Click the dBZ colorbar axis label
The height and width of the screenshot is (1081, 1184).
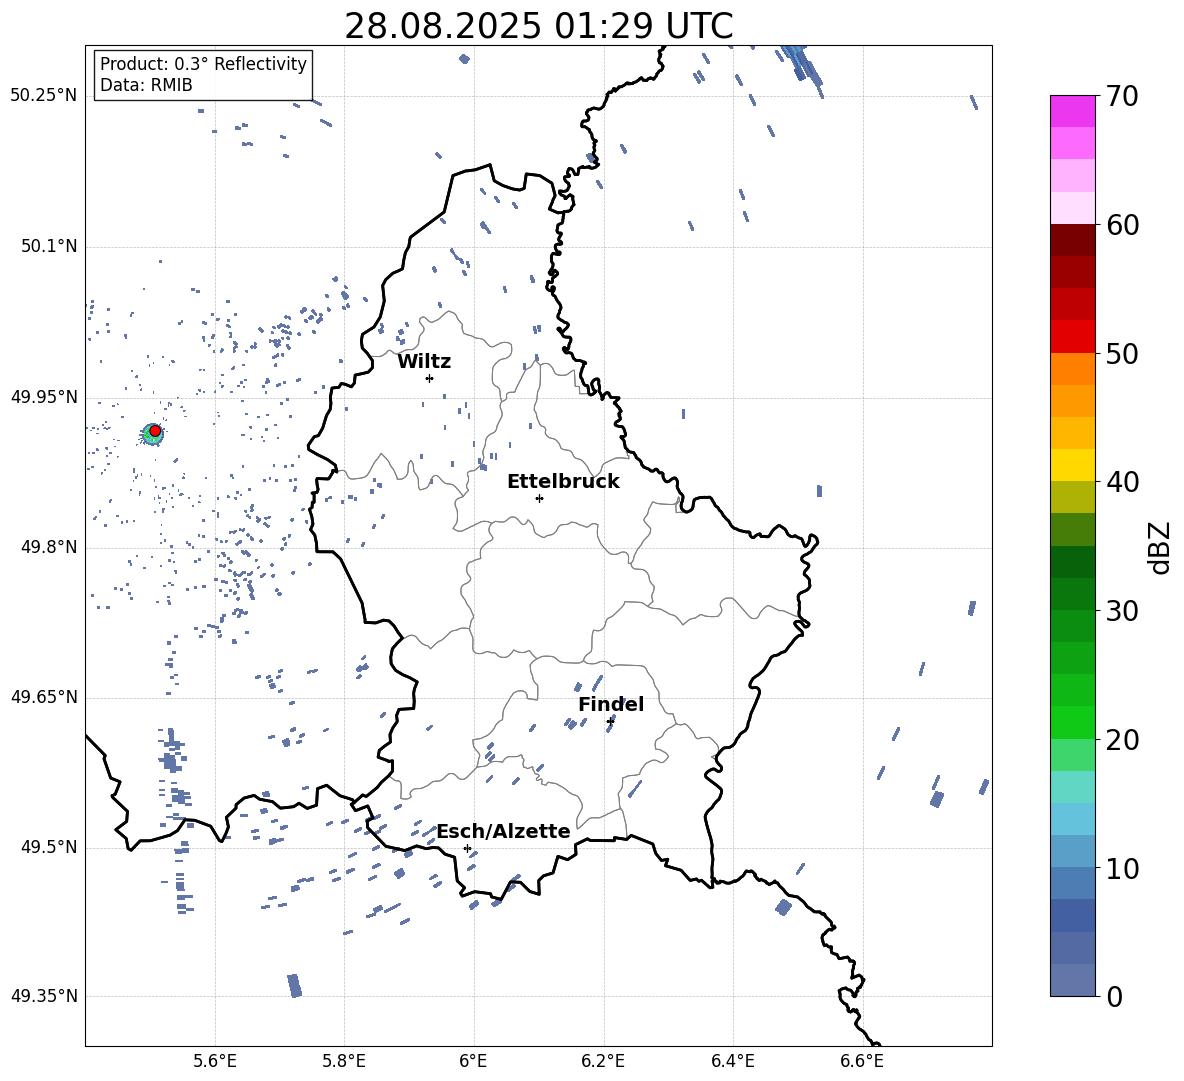(1161, 547)
